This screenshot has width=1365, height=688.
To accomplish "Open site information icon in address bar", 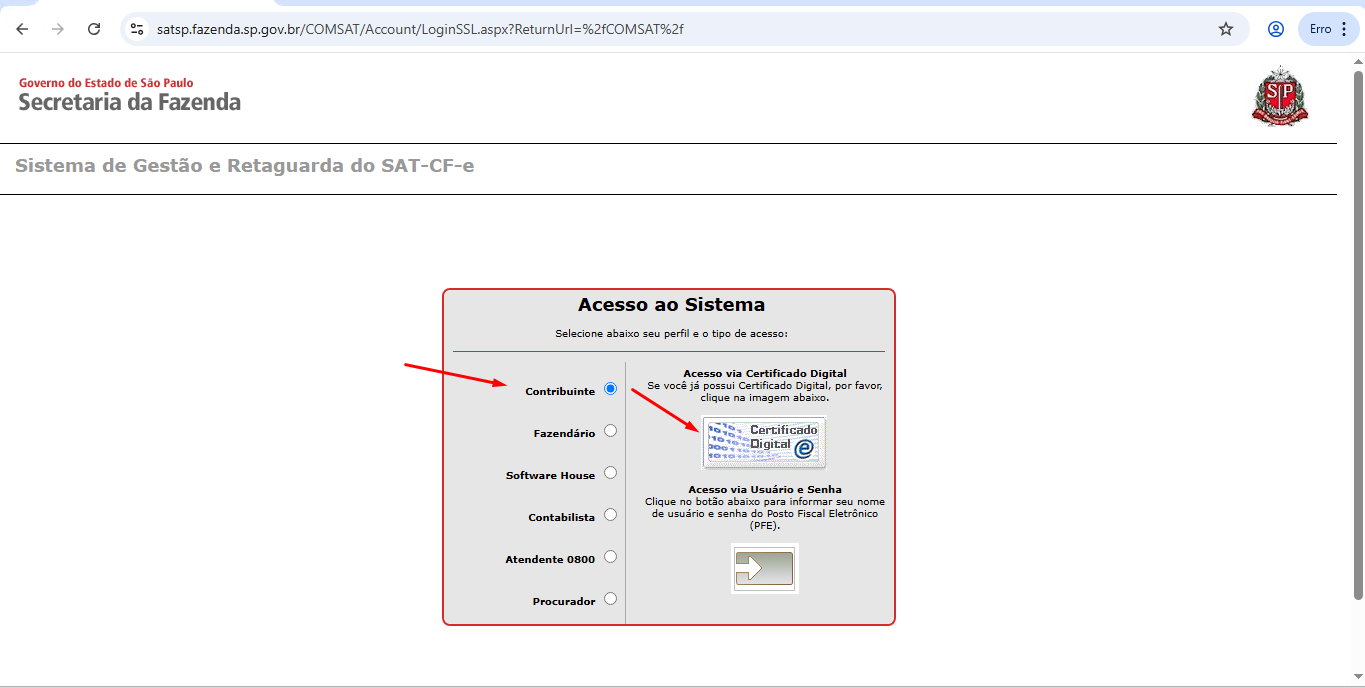I will (x=137, y=29).
